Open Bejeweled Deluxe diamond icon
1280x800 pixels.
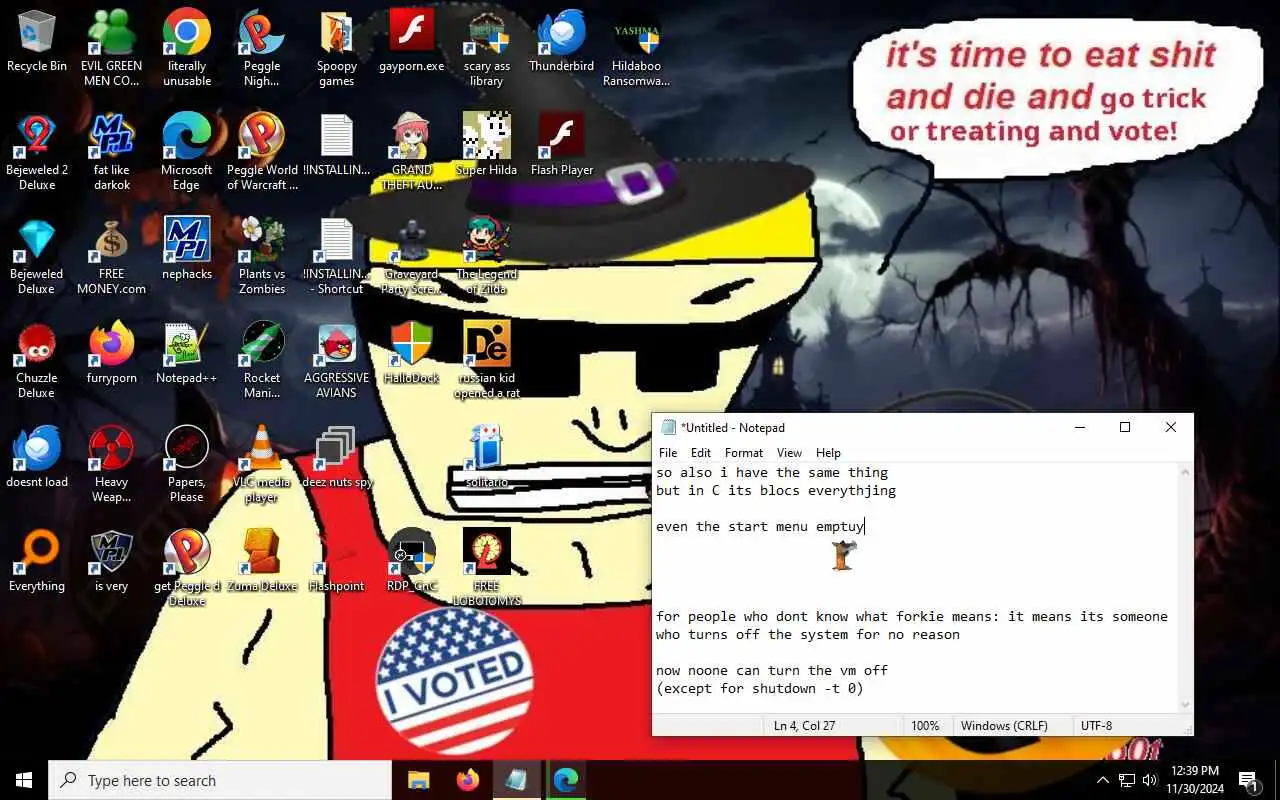[x=37, y=256]
